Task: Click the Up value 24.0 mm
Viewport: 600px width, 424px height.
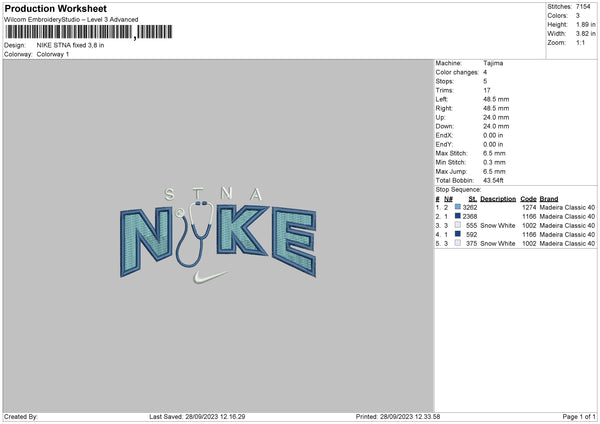Action: [x=496, y=117]
